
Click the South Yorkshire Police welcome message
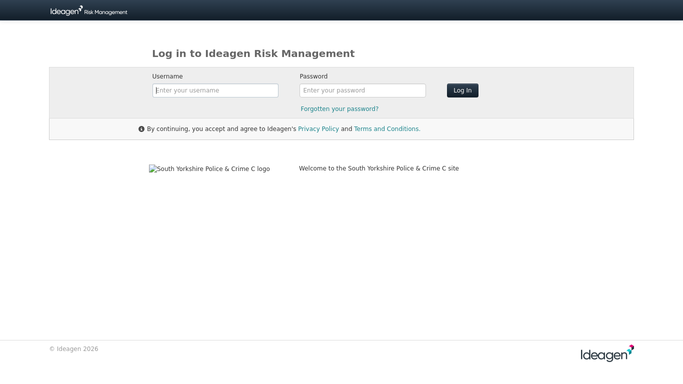pos(379,168)
